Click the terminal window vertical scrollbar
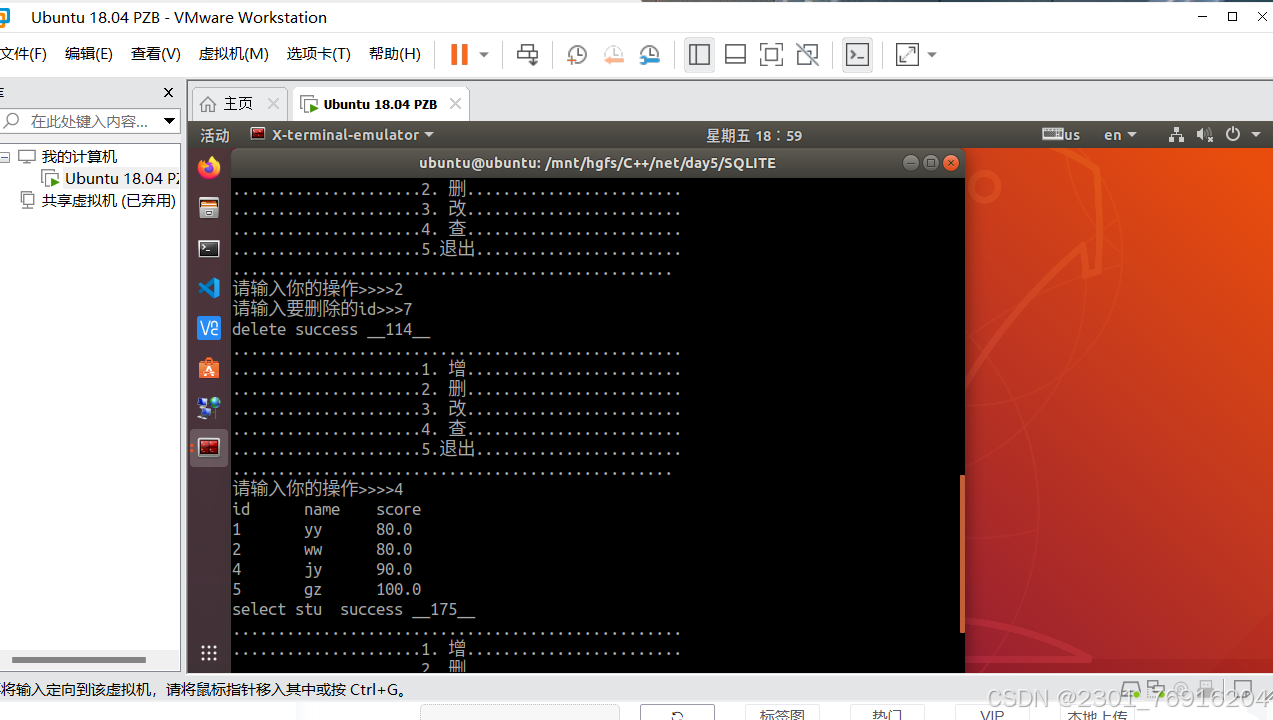Viewport: 1273px width, 720px height. tap(962, 553)
